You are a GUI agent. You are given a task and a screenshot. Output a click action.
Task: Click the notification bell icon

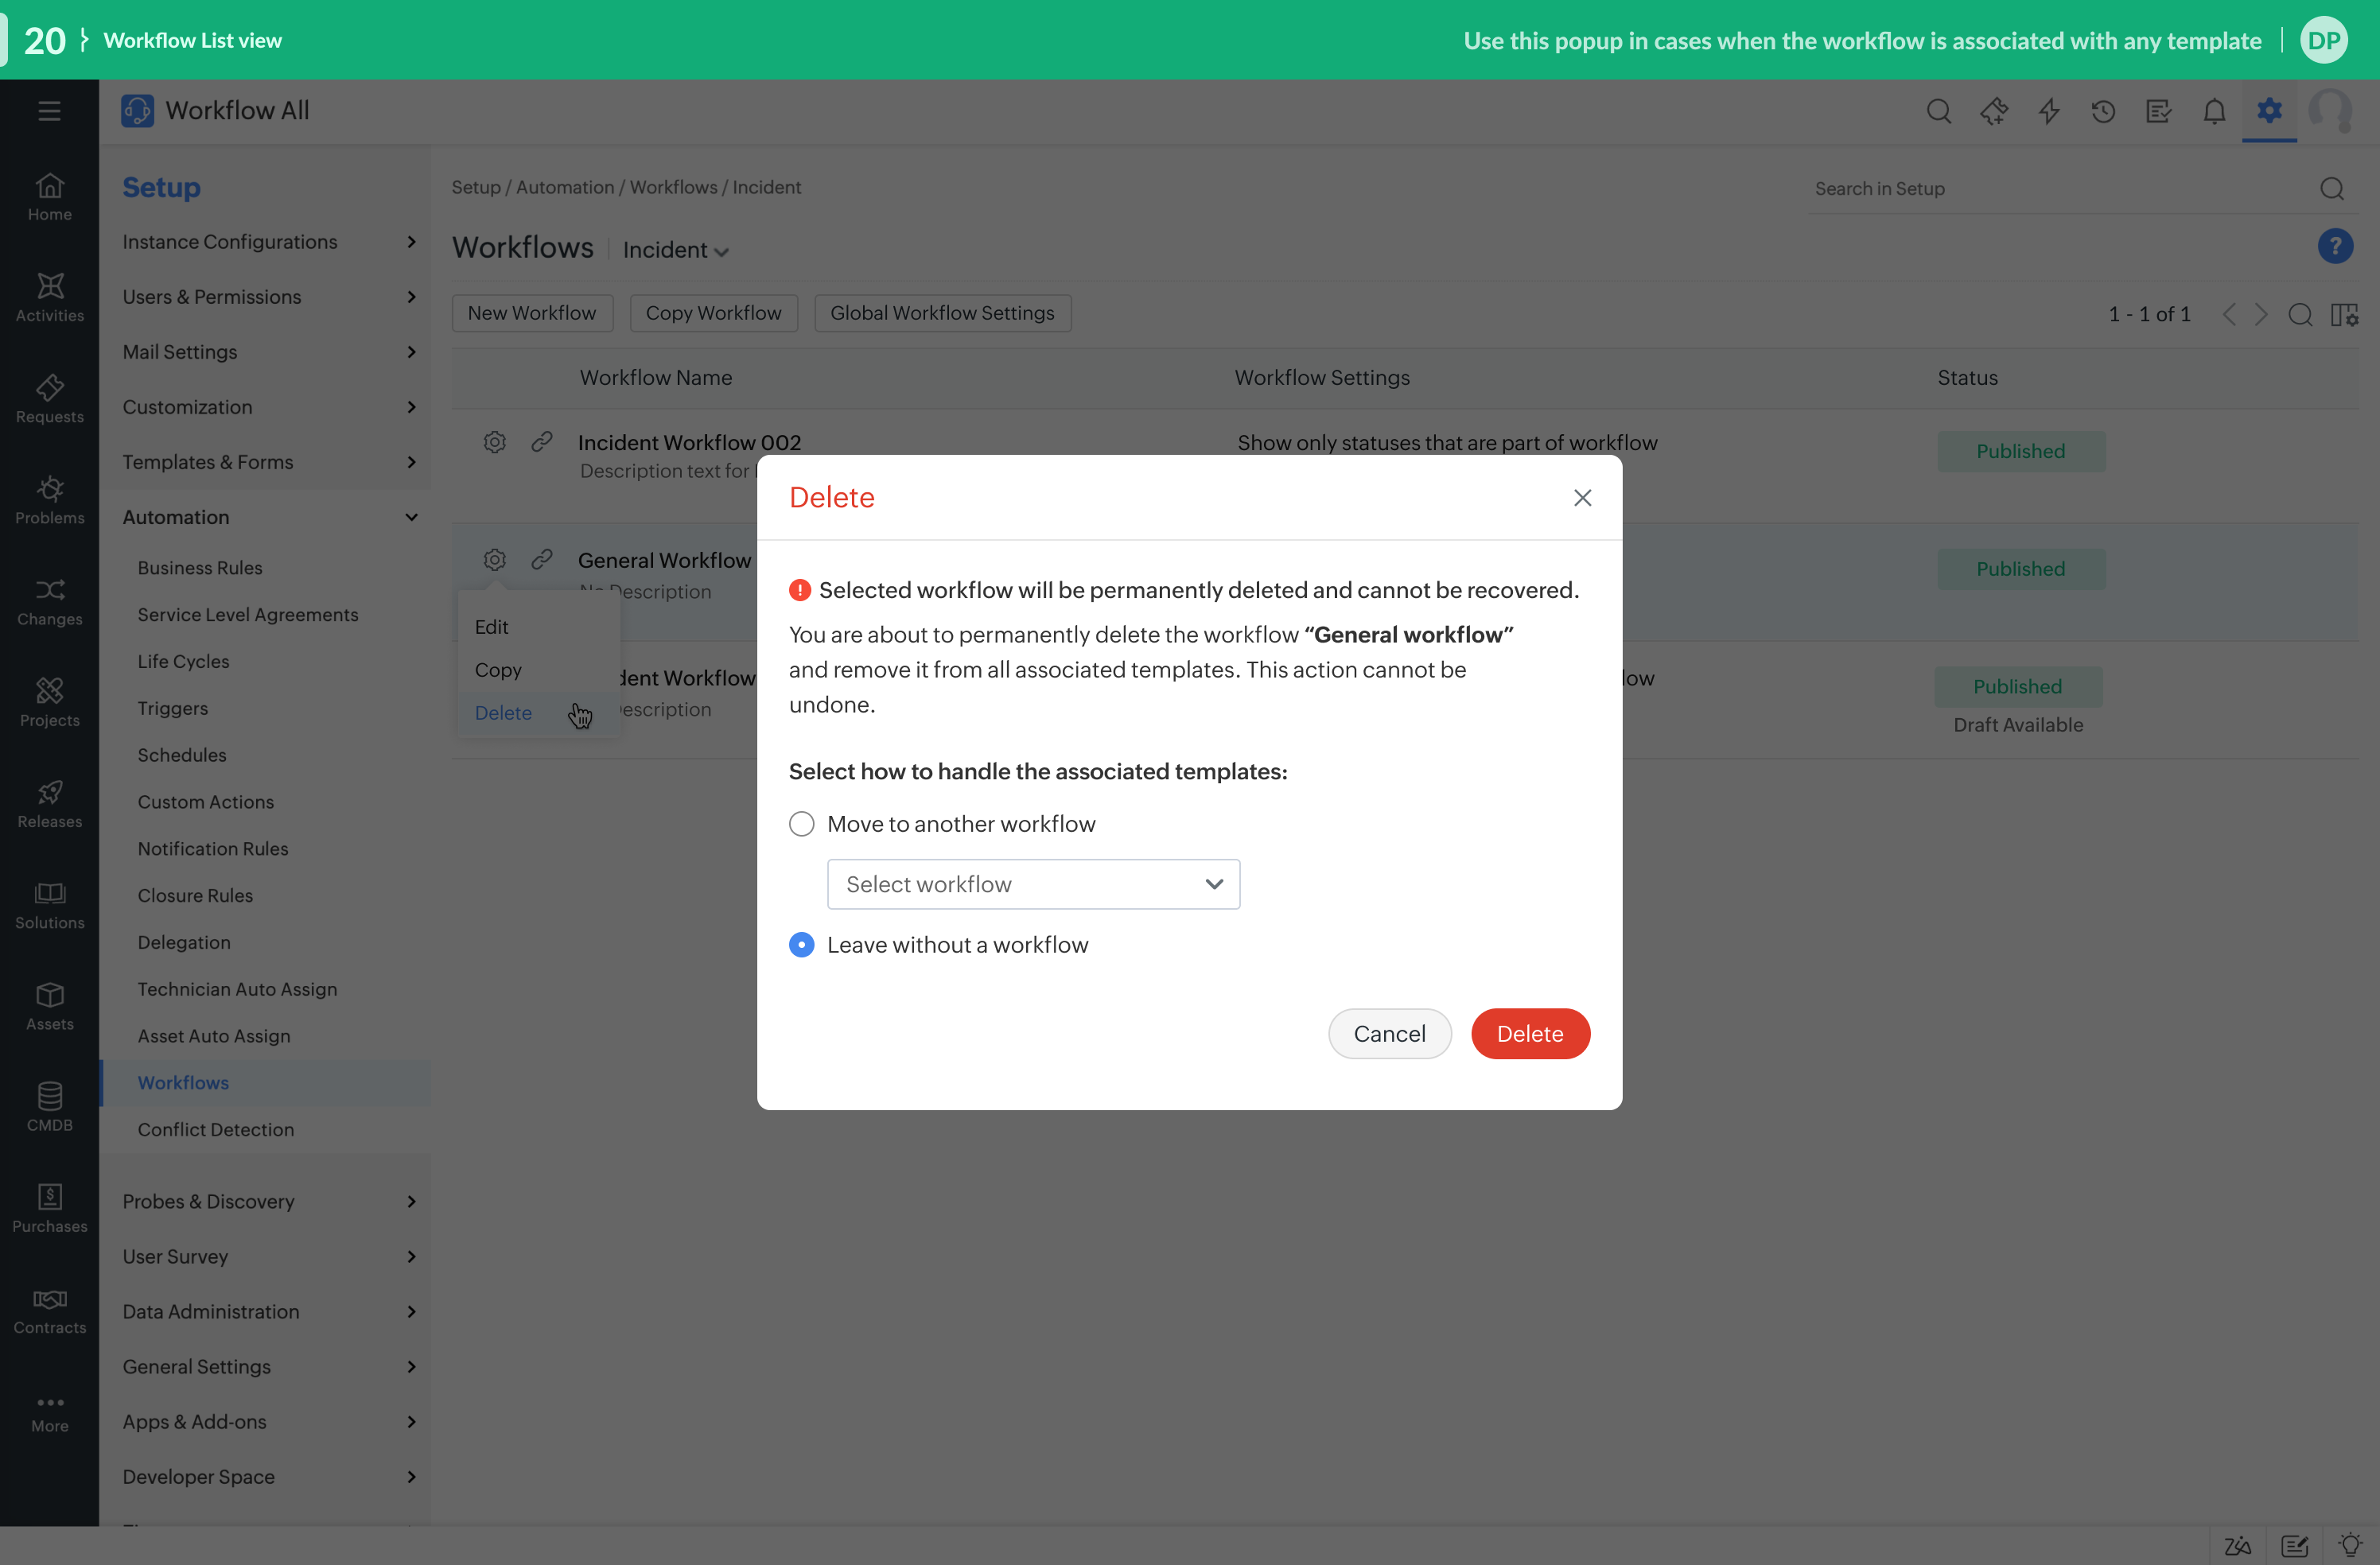click(2214, 111)
